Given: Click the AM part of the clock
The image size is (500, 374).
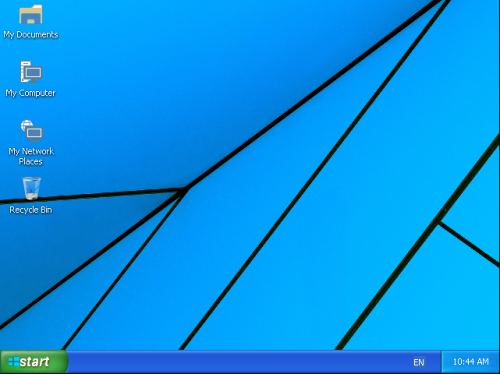Looking at the screenshot, I should point(483,362).
